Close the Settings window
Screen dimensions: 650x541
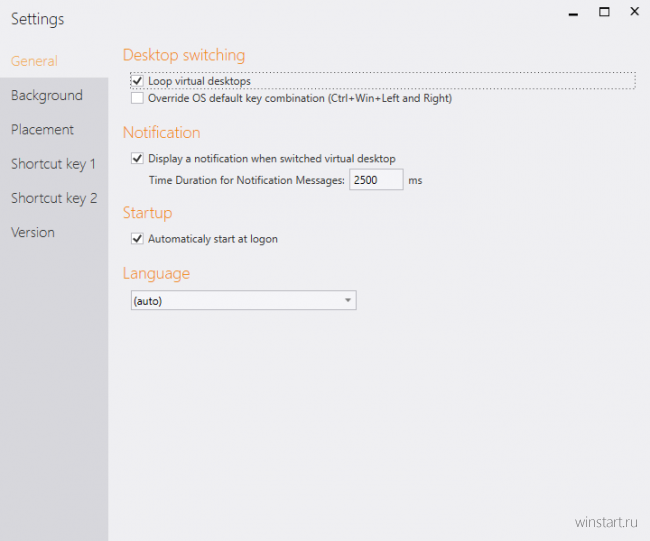634,12
